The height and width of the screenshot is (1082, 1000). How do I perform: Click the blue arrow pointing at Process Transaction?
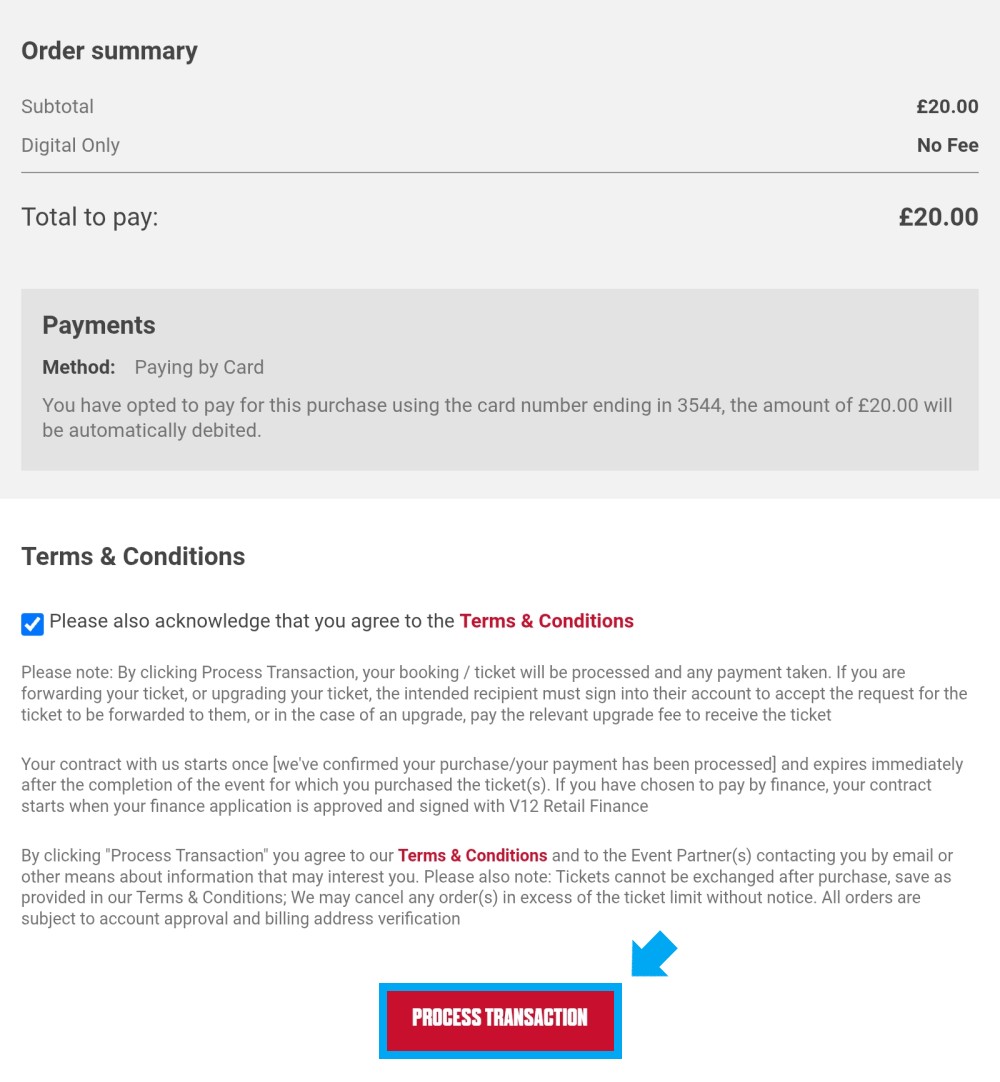(654, 954)
